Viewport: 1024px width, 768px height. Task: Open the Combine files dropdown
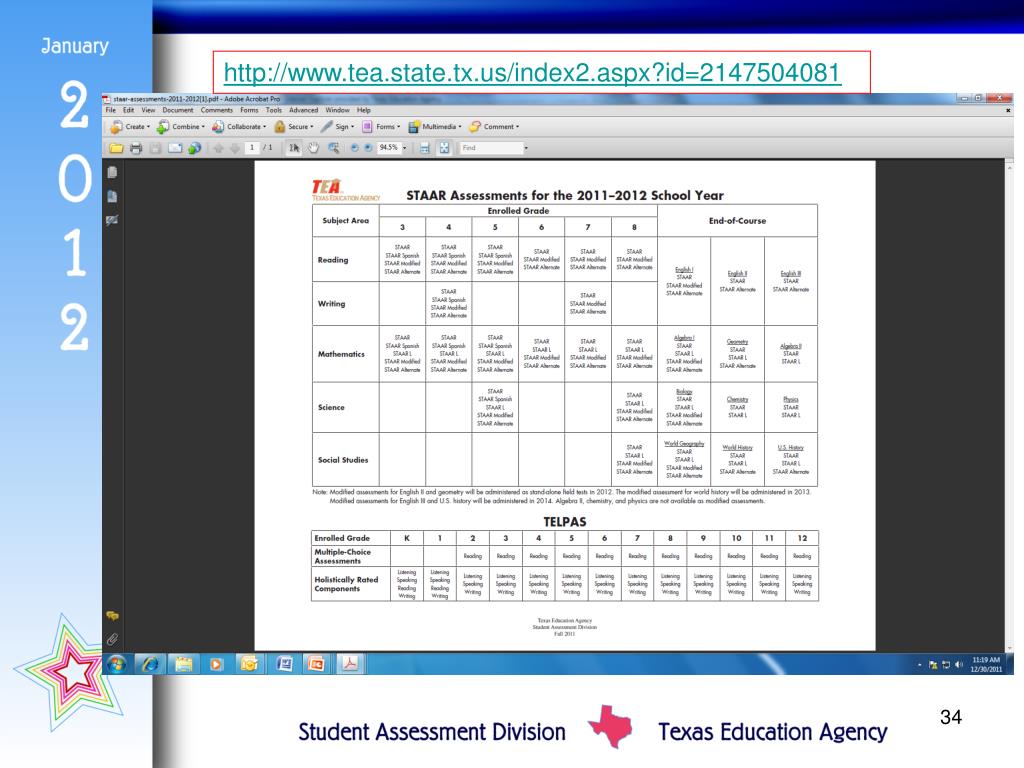pos(181,127)
